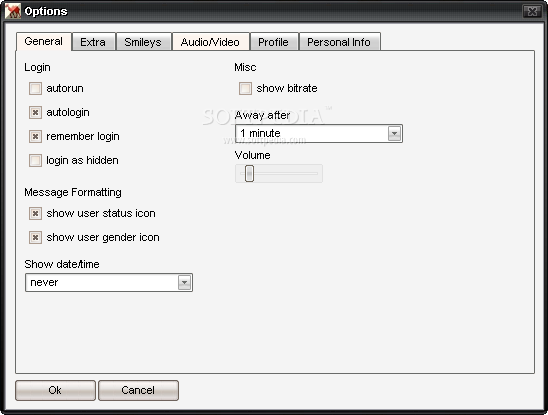The height and width of the screenshot is (415, 548).
Task: Toggle show user gender icon
Action: click(35, 237)
